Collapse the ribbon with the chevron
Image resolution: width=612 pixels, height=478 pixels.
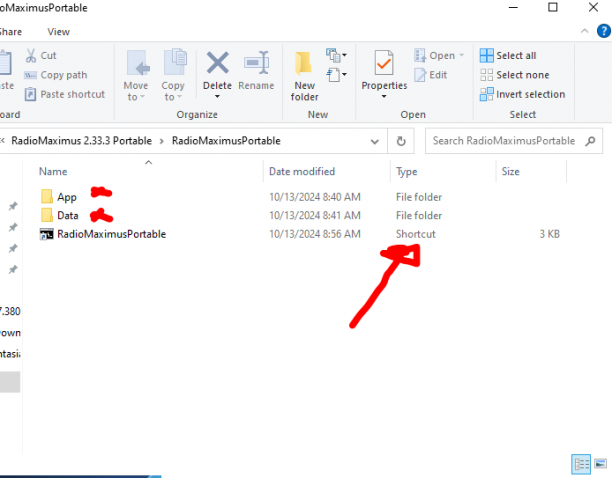(584, 31)
